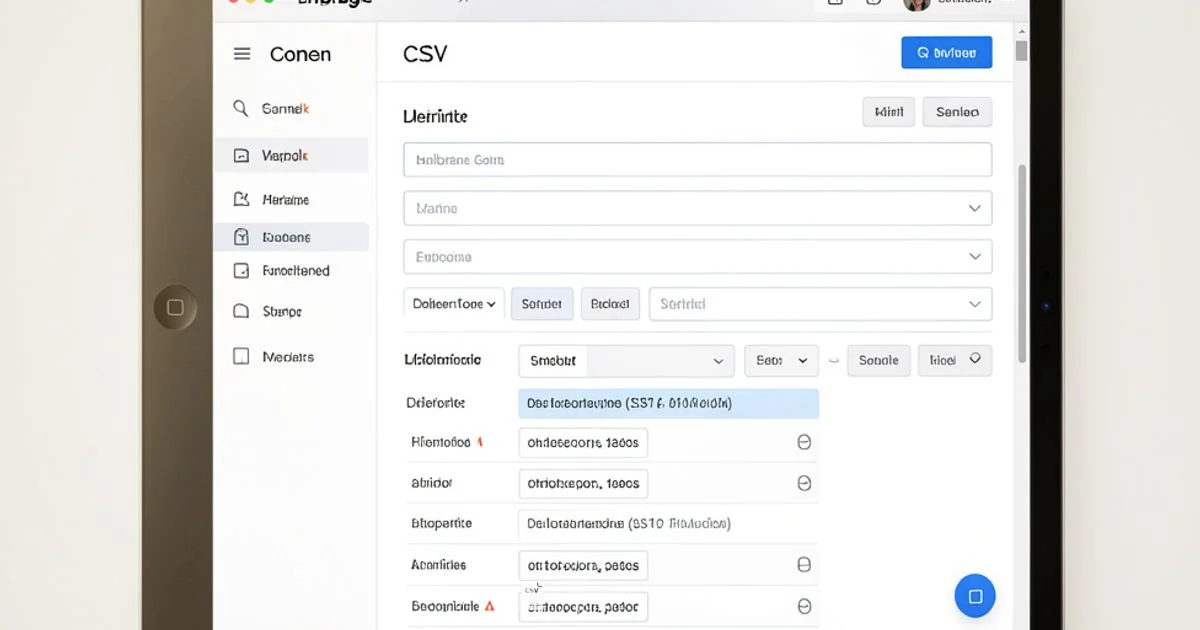
Task: Click the hamburger menu next to Conen
Action: (241, 54)
